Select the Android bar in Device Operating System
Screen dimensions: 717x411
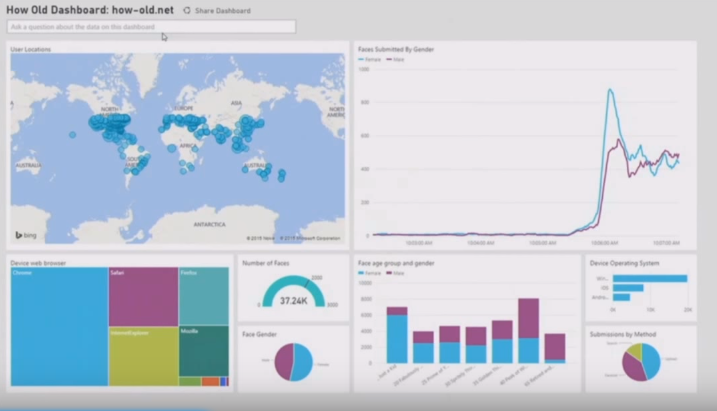pos(621,298)
